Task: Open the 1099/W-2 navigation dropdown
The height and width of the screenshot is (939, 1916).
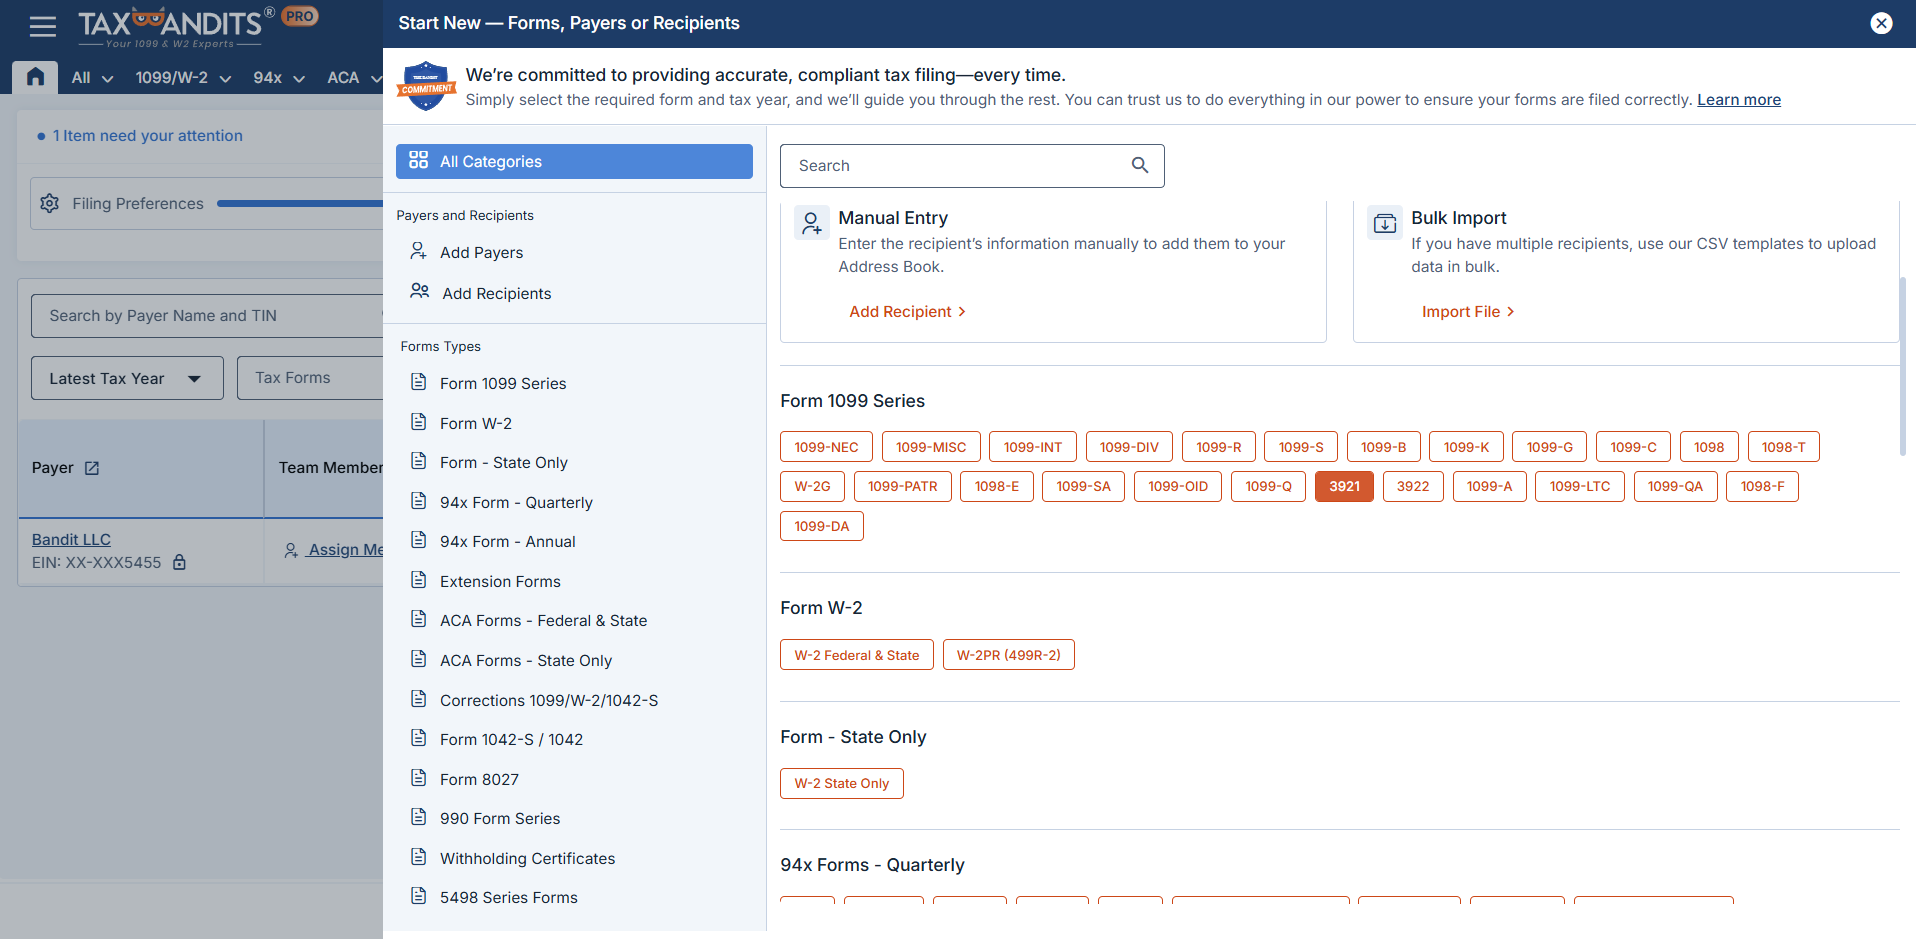Action: [x=182, y=77]
